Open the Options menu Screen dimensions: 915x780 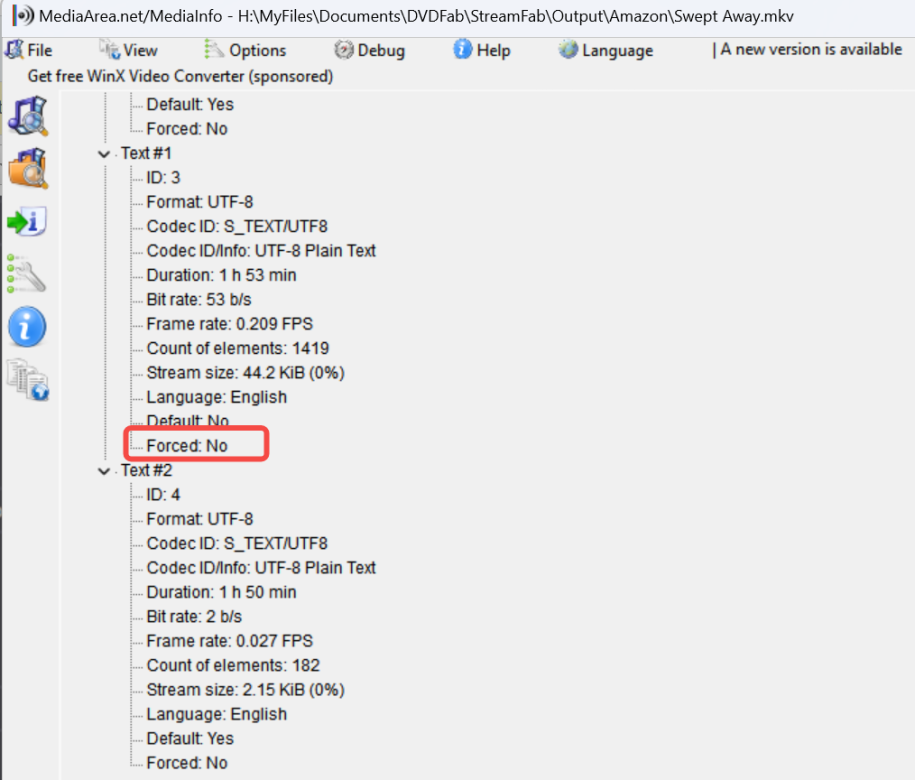245,50
